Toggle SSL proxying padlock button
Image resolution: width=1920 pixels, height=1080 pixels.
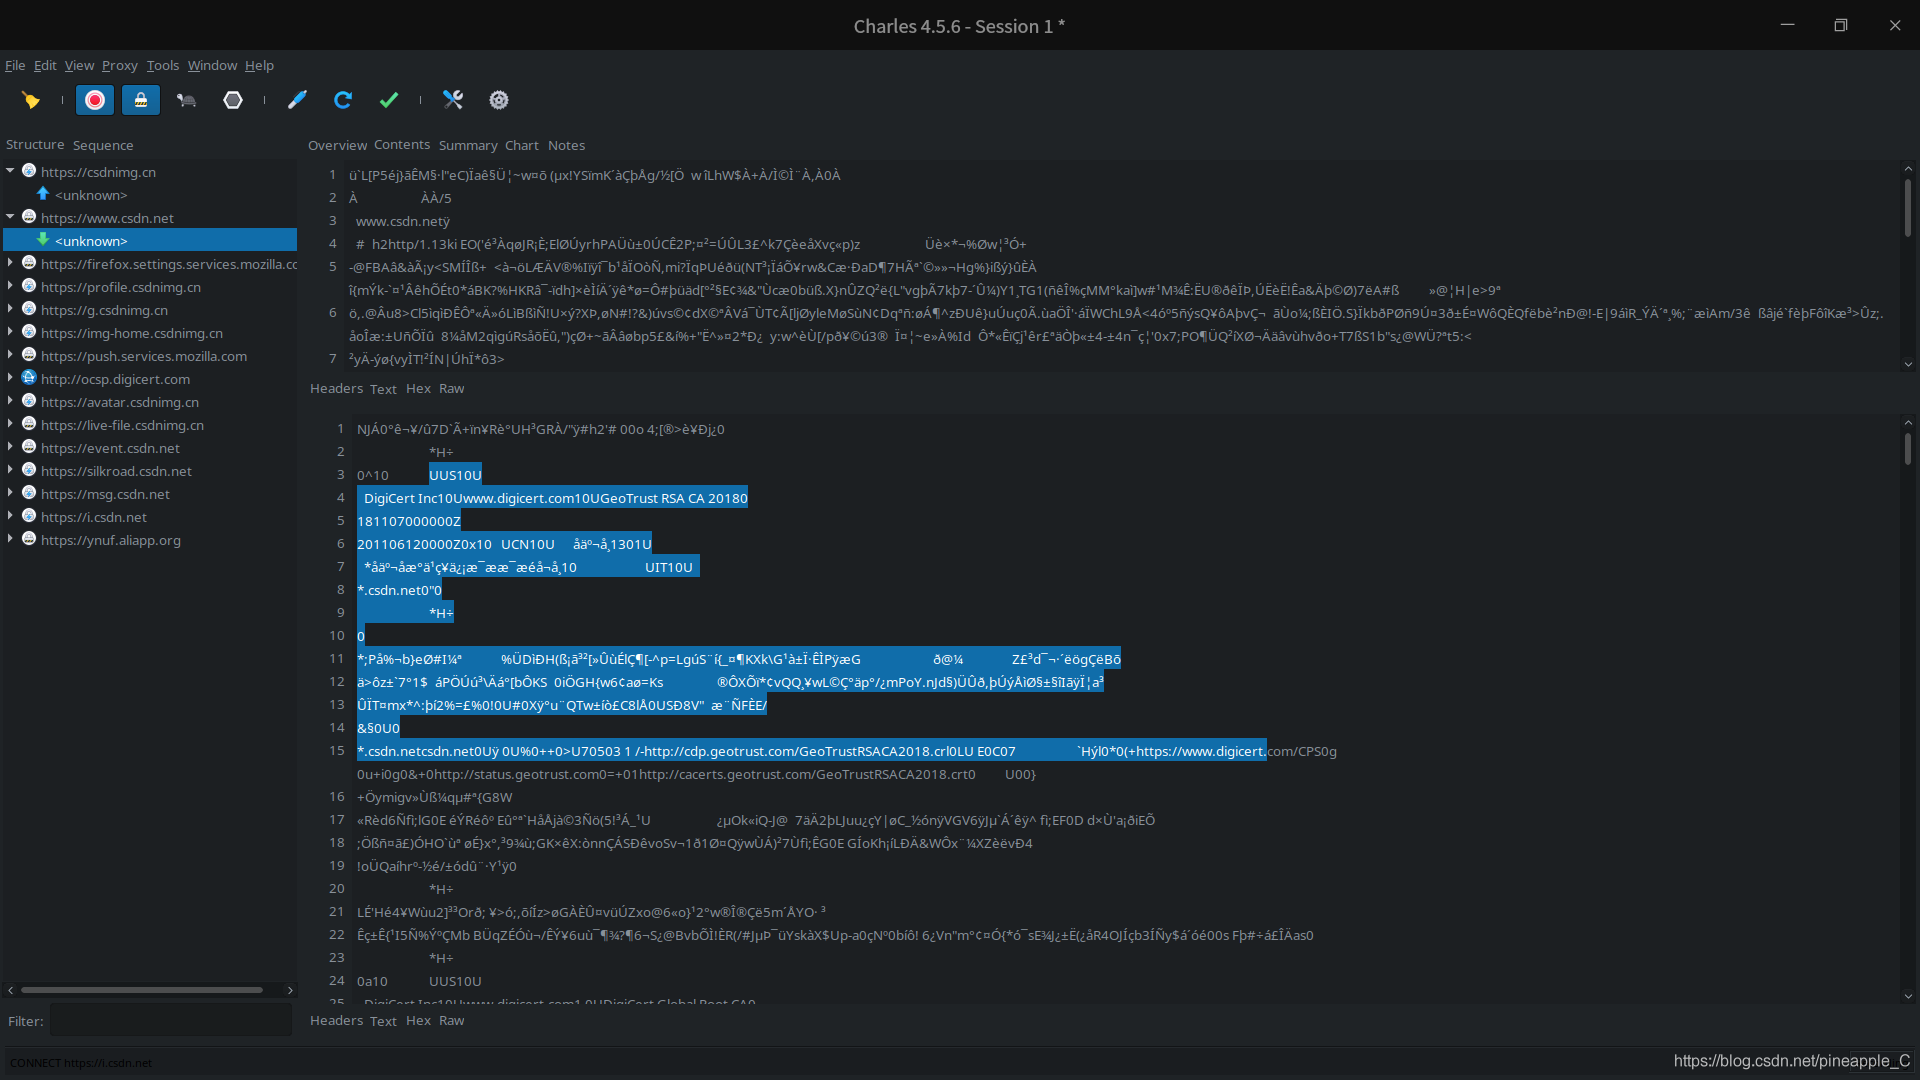[141, 100]
